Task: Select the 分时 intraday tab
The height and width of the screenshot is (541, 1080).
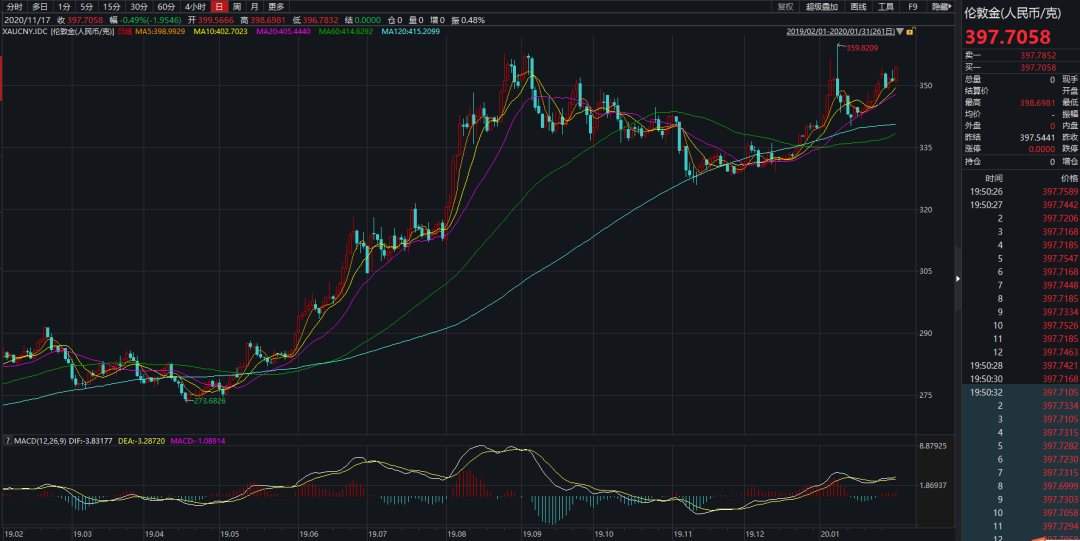Action: pyautogui.click(x=14, y=6)
